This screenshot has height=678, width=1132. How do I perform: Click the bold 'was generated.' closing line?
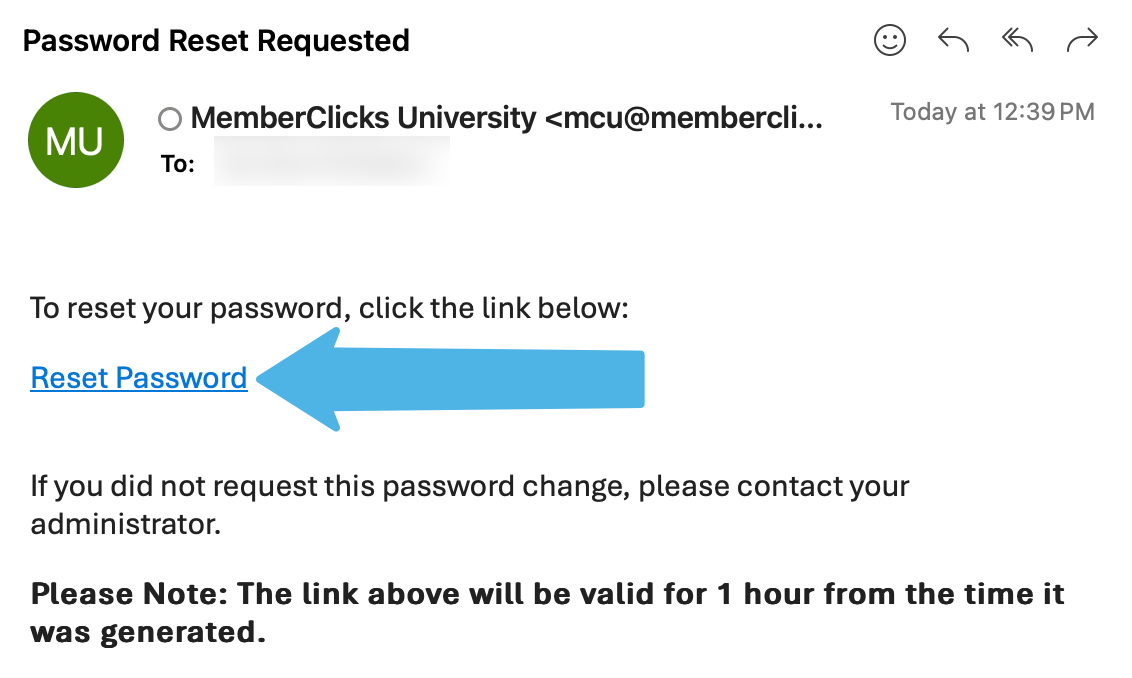tap(148, 633)
